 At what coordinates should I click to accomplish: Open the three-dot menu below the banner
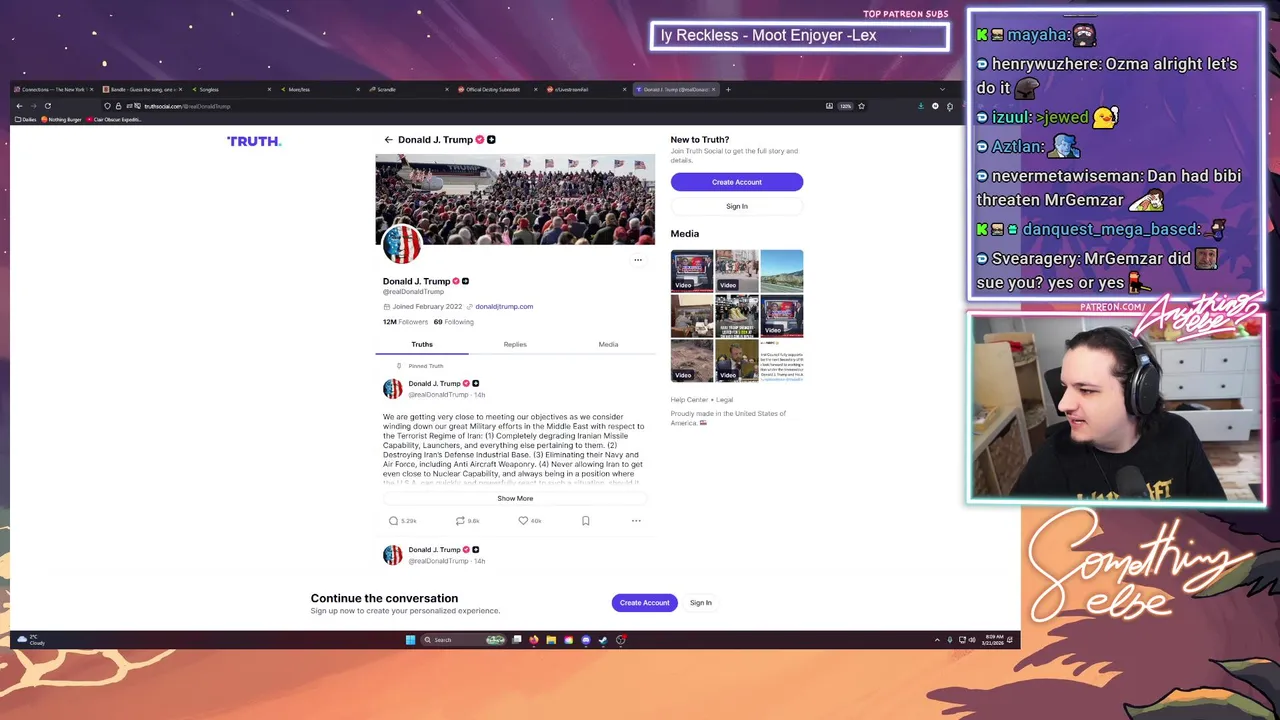[x=638, y=260]
